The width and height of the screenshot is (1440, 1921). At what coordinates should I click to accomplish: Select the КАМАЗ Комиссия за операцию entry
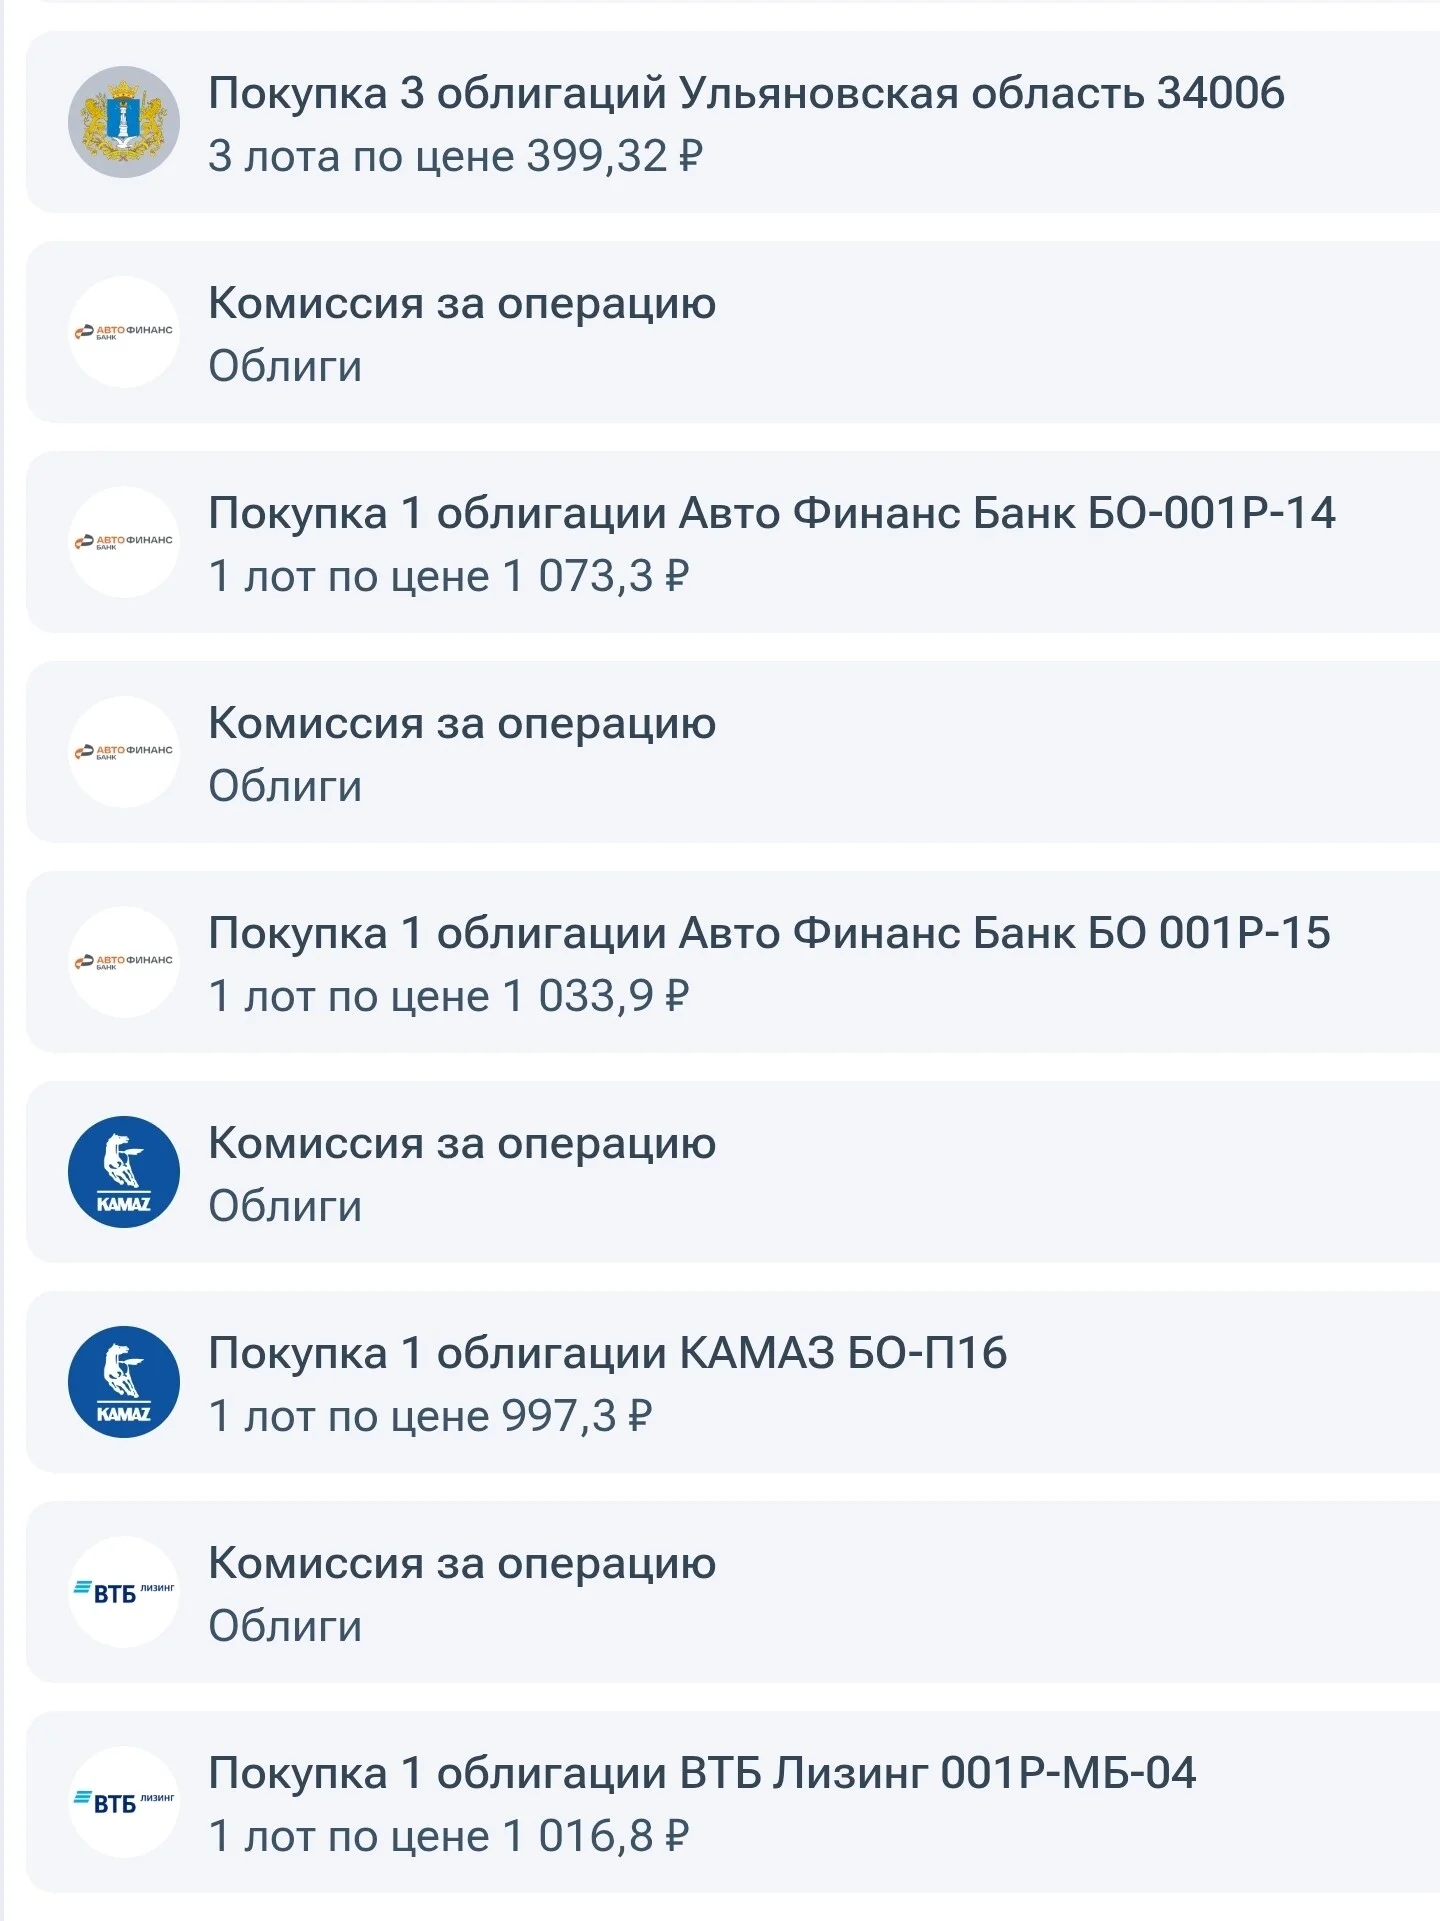tap(733, 1172)
